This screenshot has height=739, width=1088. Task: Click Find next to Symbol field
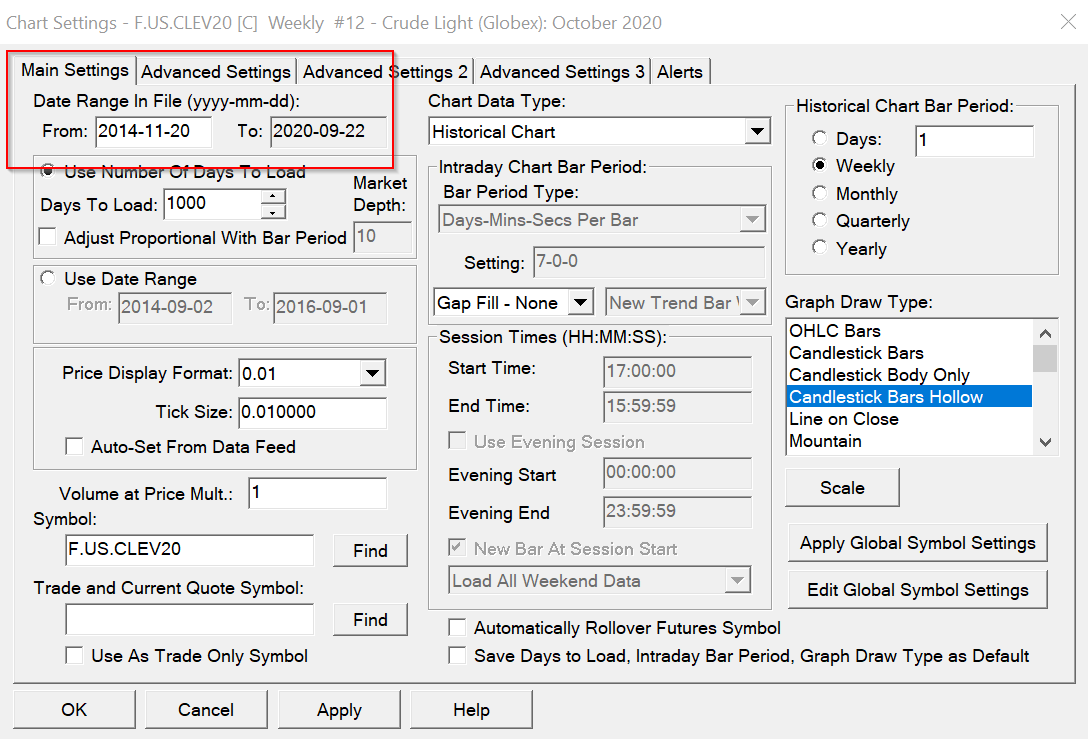(370, 550)
